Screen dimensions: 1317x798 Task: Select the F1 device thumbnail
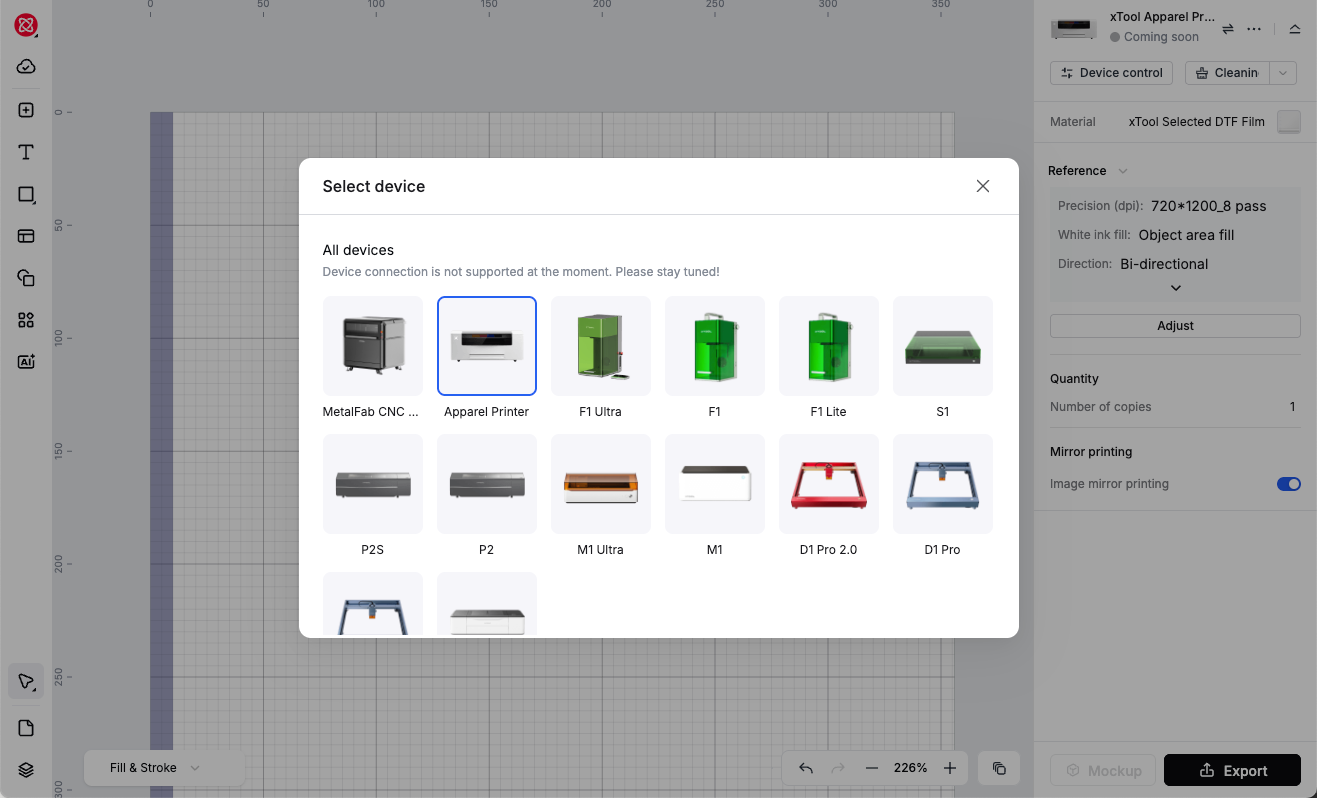coord(715,346)
